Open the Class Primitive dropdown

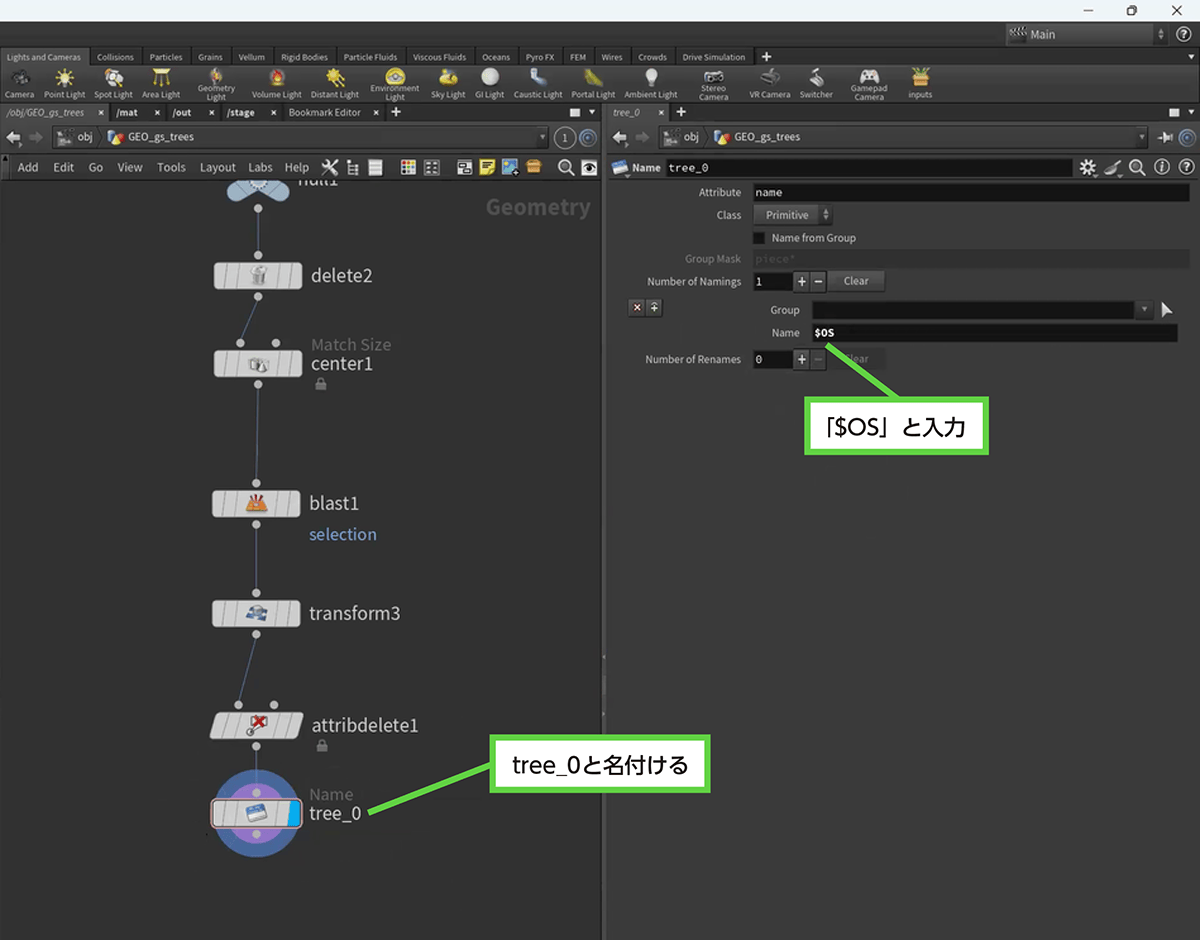tap(792, 215)
